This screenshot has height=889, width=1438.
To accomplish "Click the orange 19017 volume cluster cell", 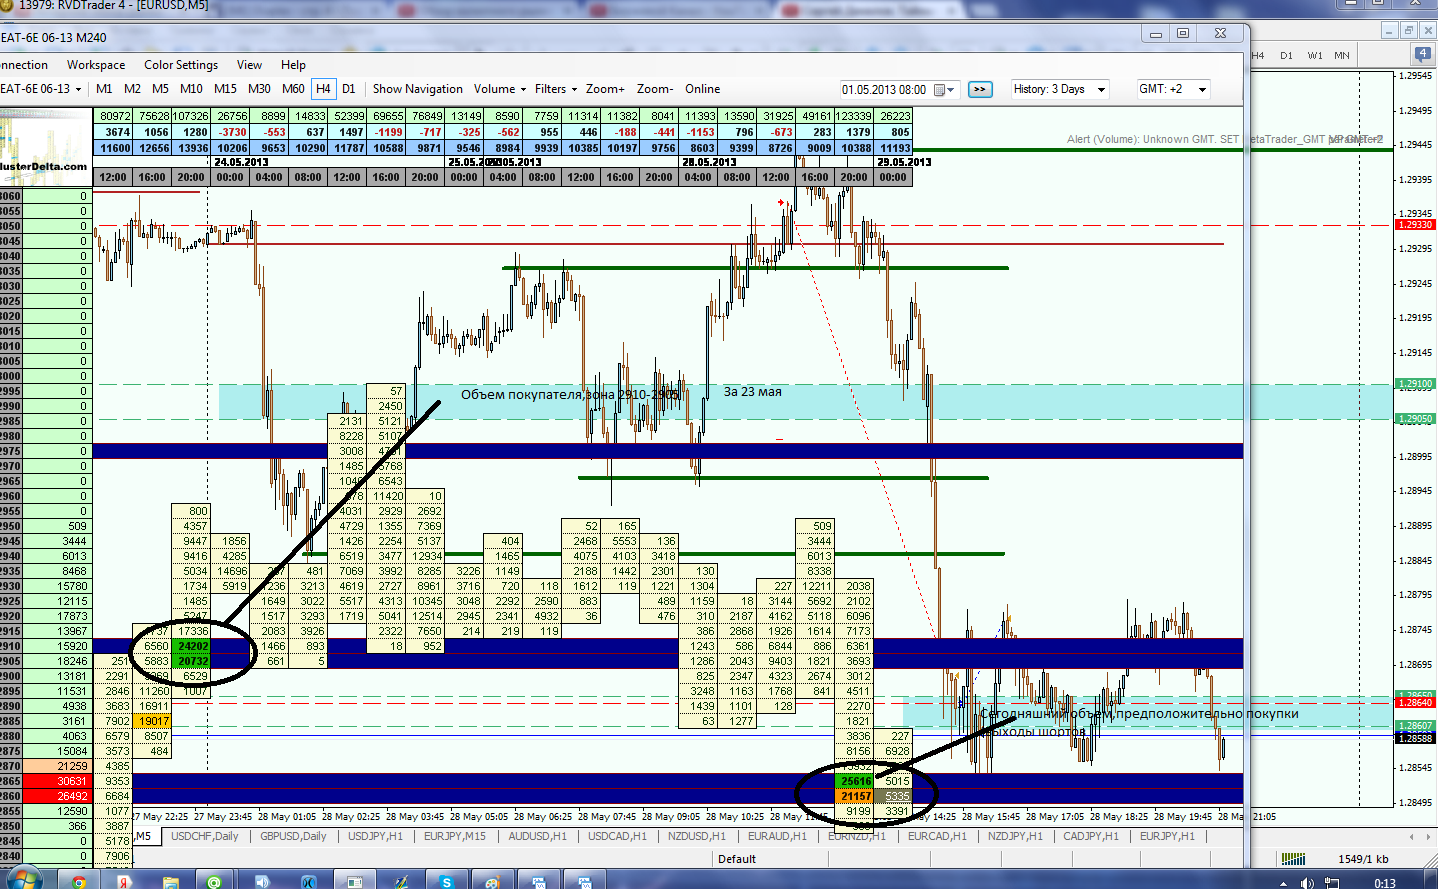I will [x=152, y=721].
